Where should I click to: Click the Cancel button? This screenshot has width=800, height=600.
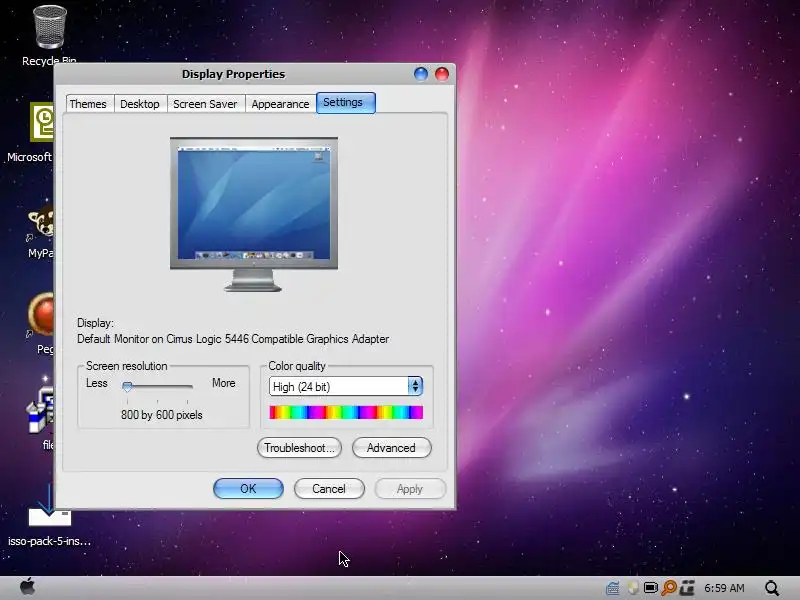(329, 488)
